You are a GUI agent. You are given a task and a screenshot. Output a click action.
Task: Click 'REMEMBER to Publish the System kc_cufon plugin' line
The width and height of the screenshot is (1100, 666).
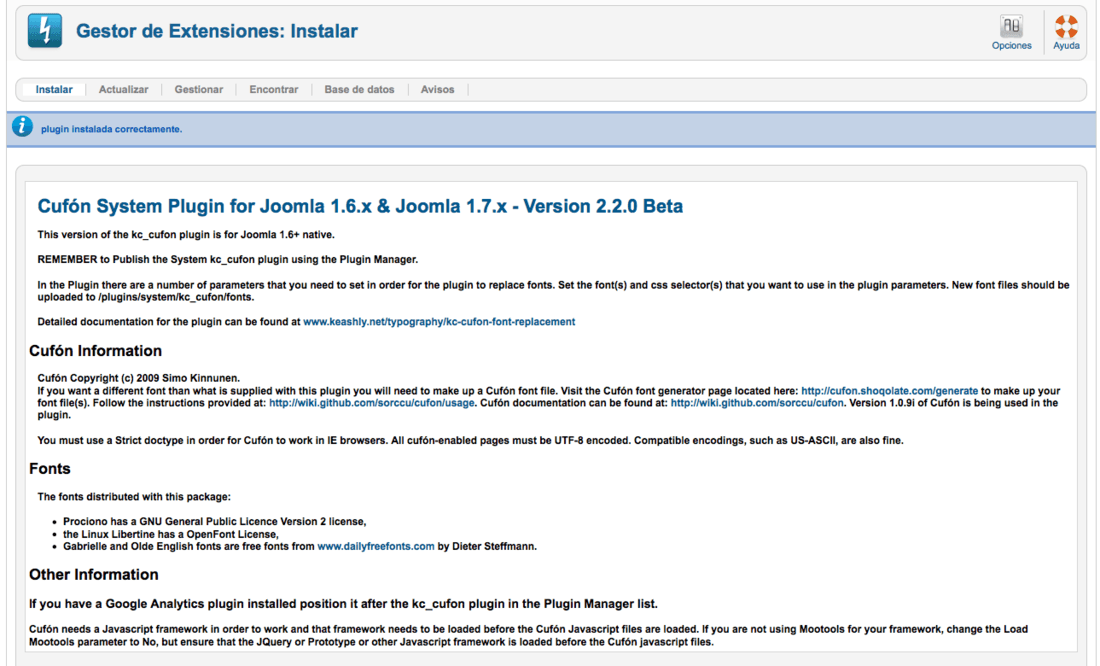tap(227, 260)
